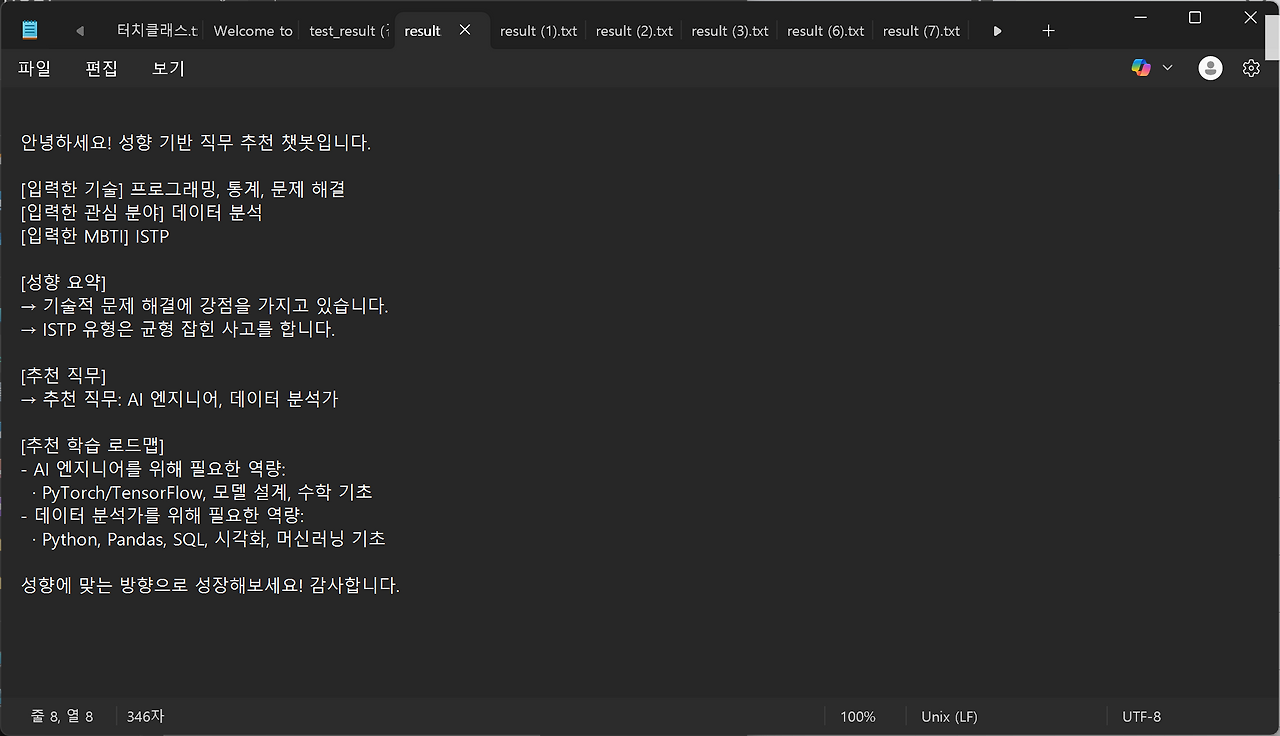1280x736 pixels.
Task: Open the 파일 menu
Action: pyautogui.click(x=35, y=67)
